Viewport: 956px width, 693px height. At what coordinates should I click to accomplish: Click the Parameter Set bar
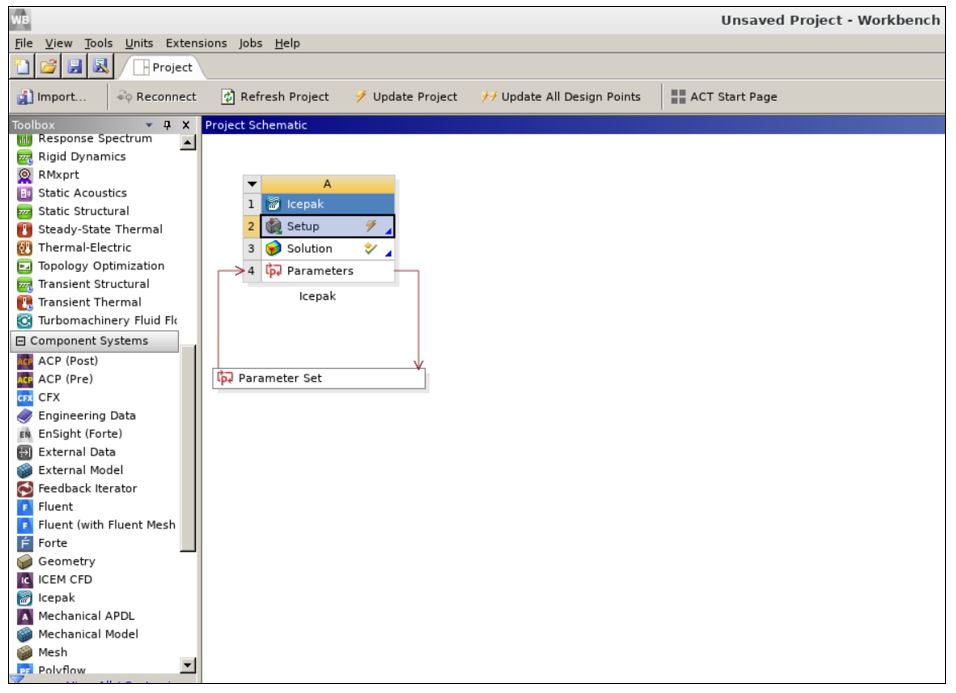(319, 378)
